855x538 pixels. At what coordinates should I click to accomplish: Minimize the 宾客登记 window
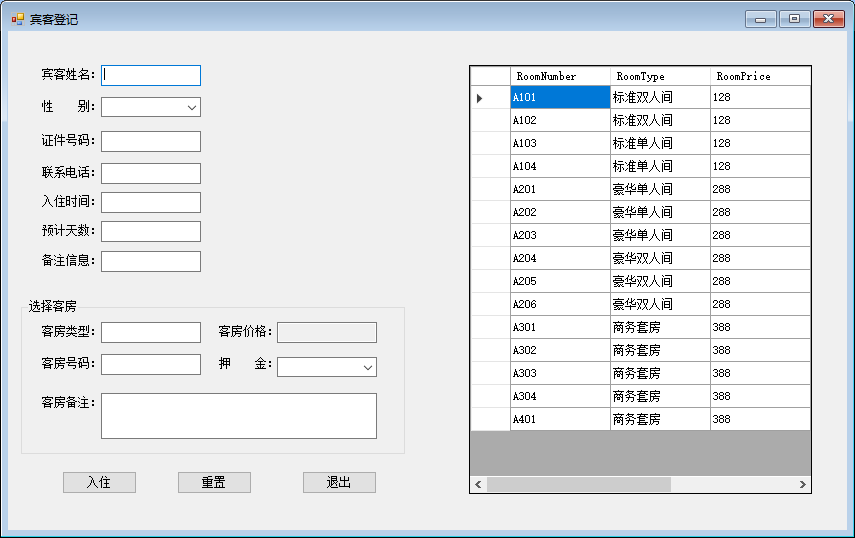pos(761,19)
